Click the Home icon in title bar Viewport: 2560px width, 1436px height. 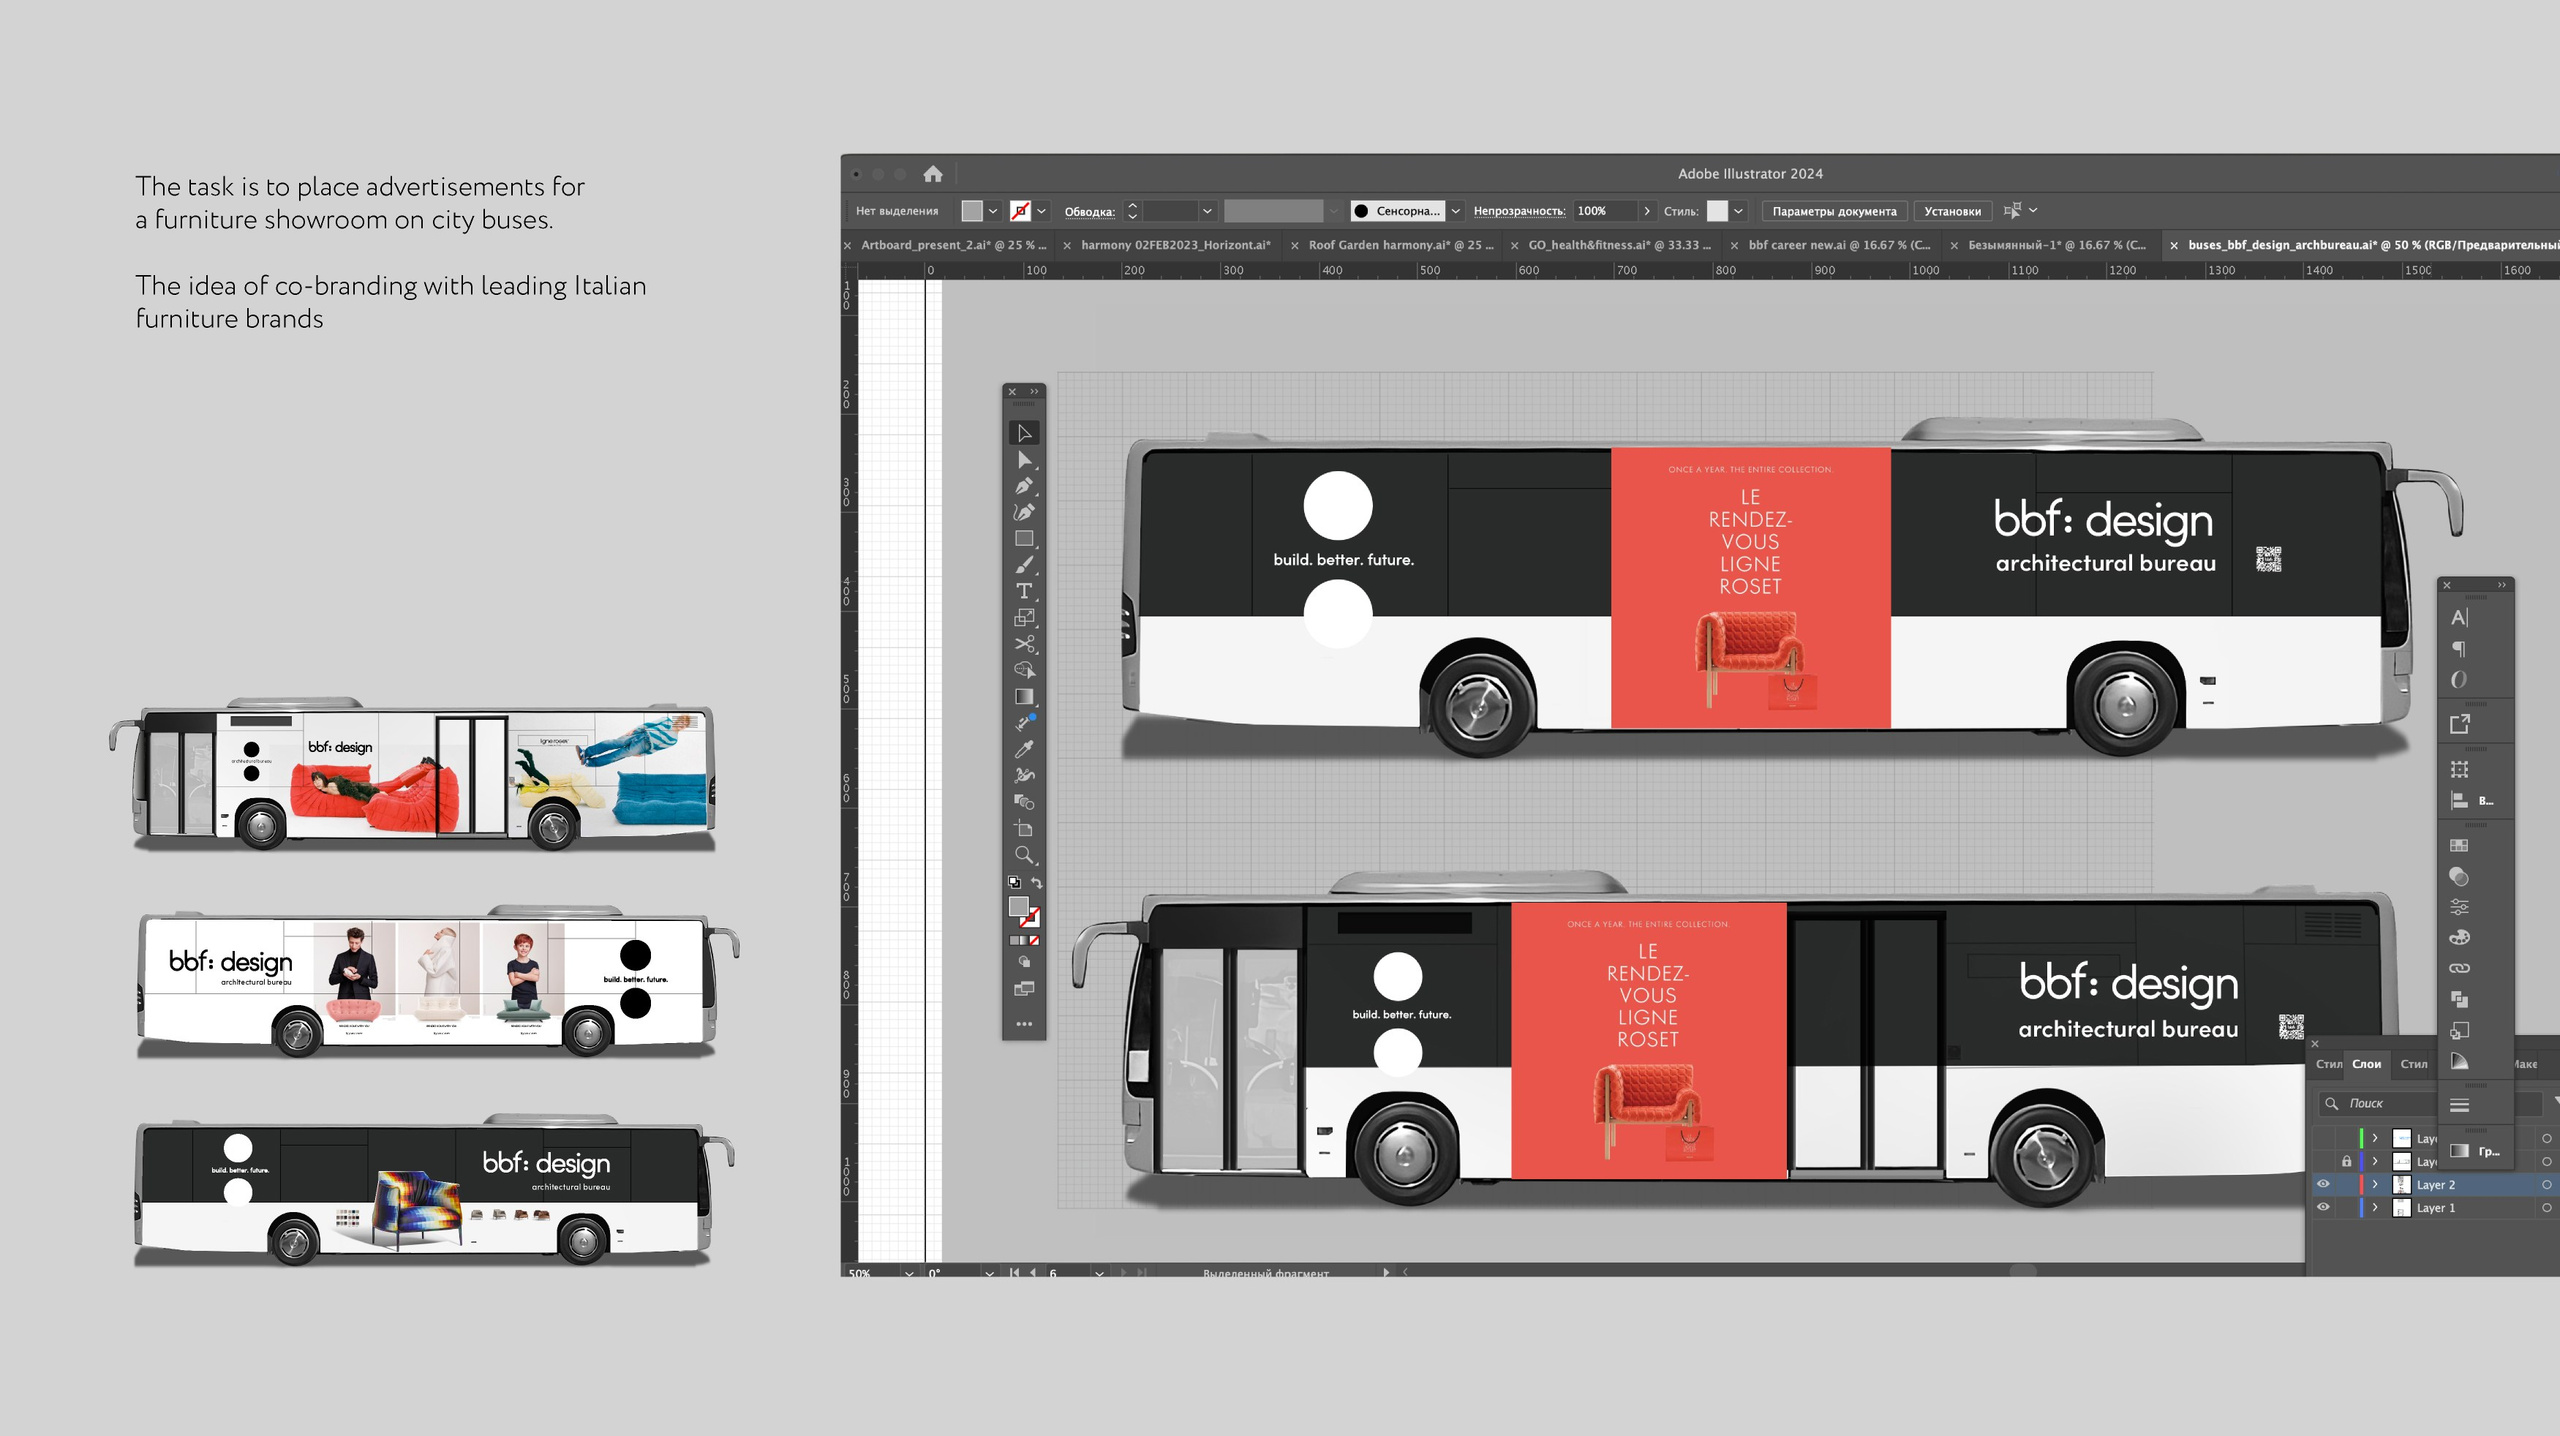coord(932,174)
